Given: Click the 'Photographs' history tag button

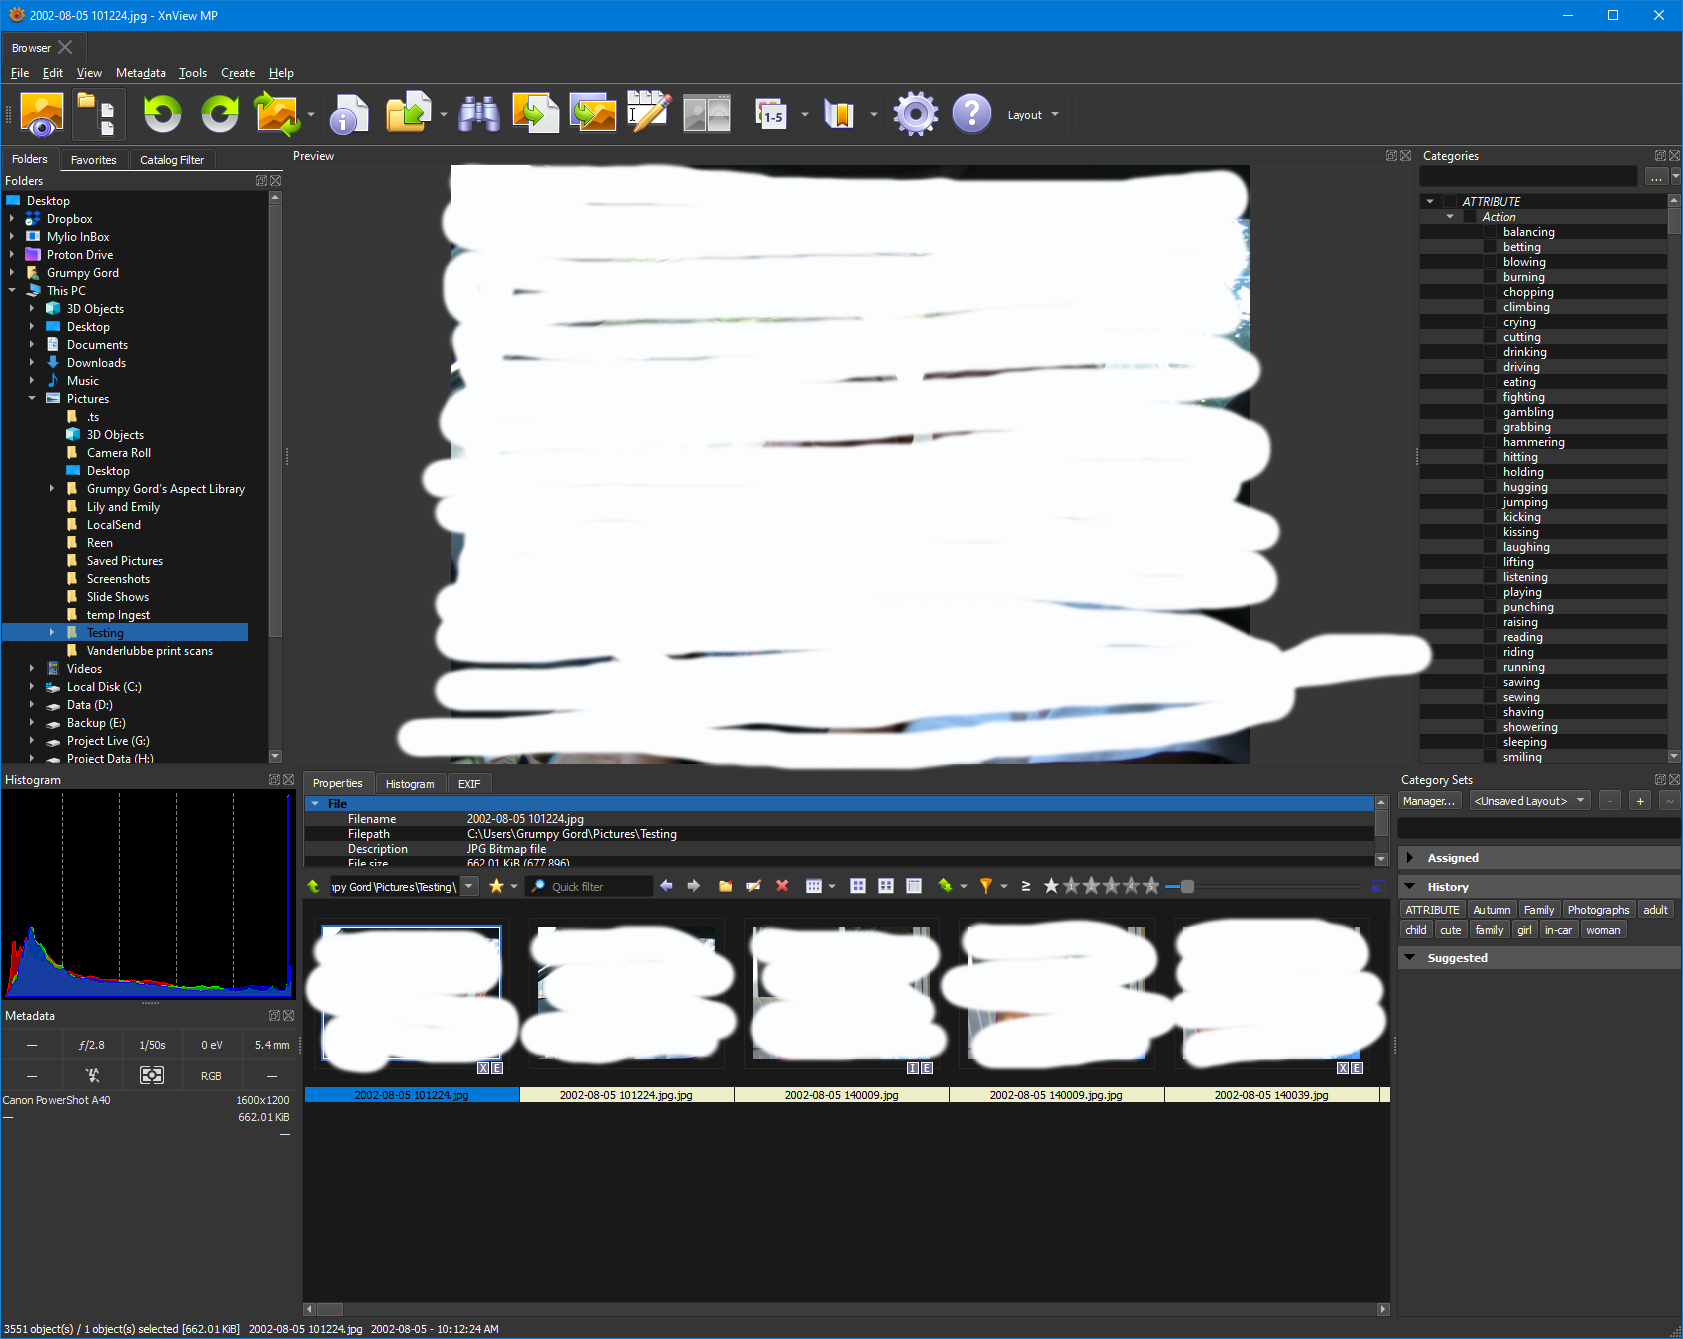Looking at the screenshot, I should [x=1598, y=910].
